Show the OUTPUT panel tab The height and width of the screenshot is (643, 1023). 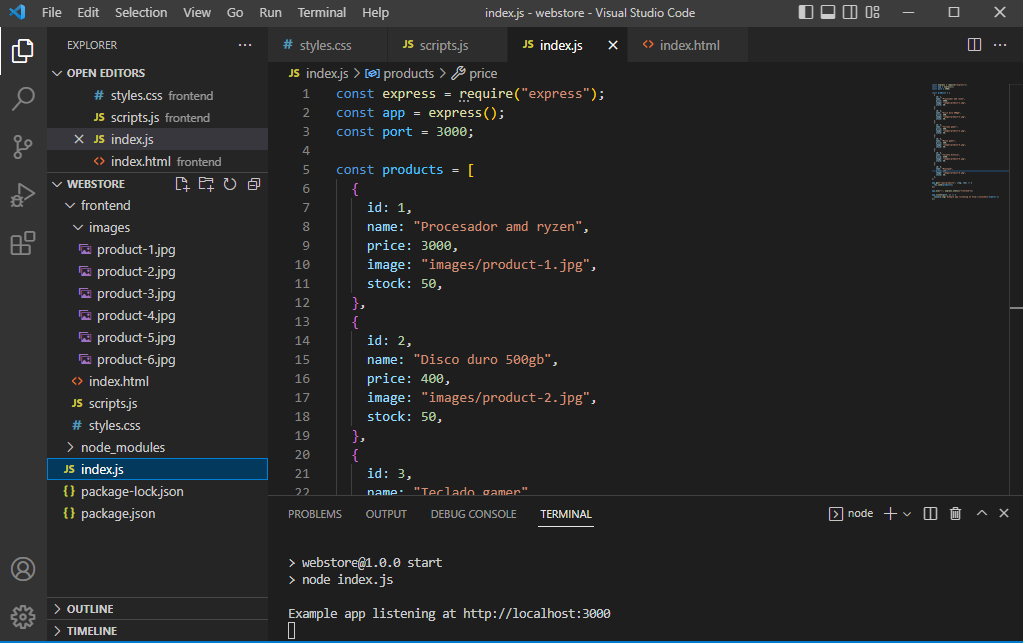point(386,514)
